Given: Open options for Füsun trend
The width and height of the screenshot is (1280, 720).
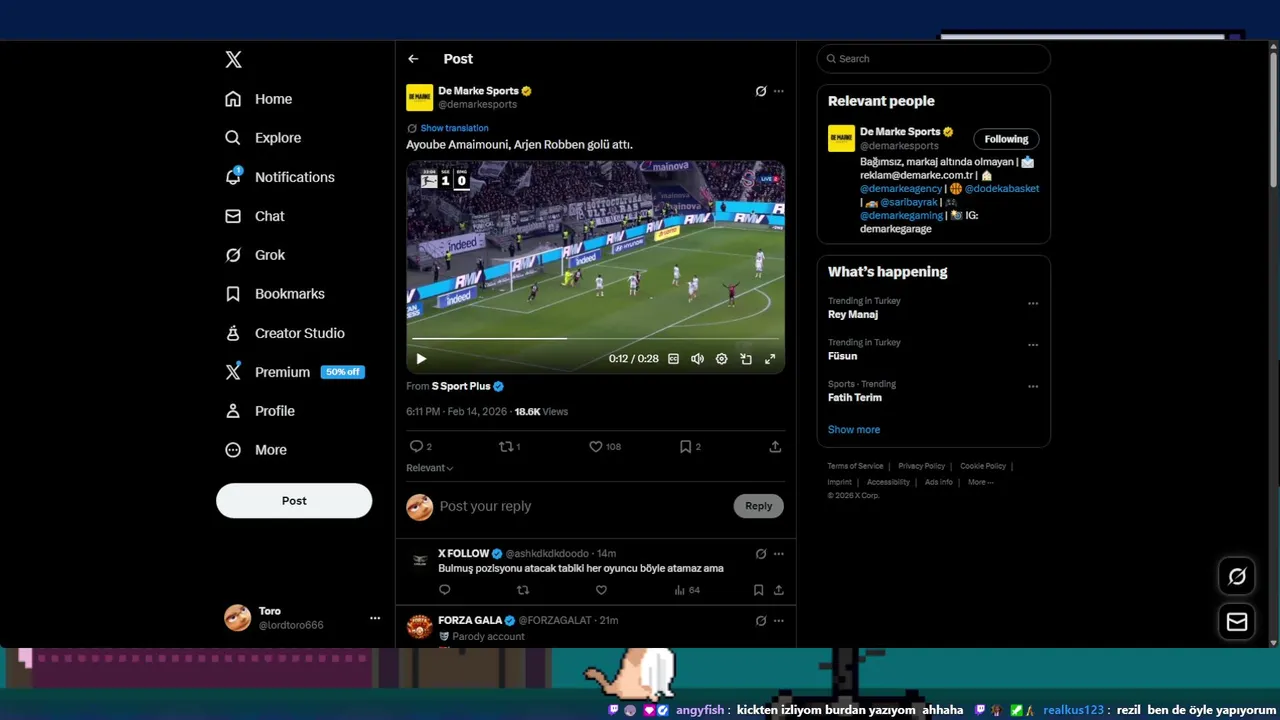Looking at the screenshot, I should point(1033,346).
